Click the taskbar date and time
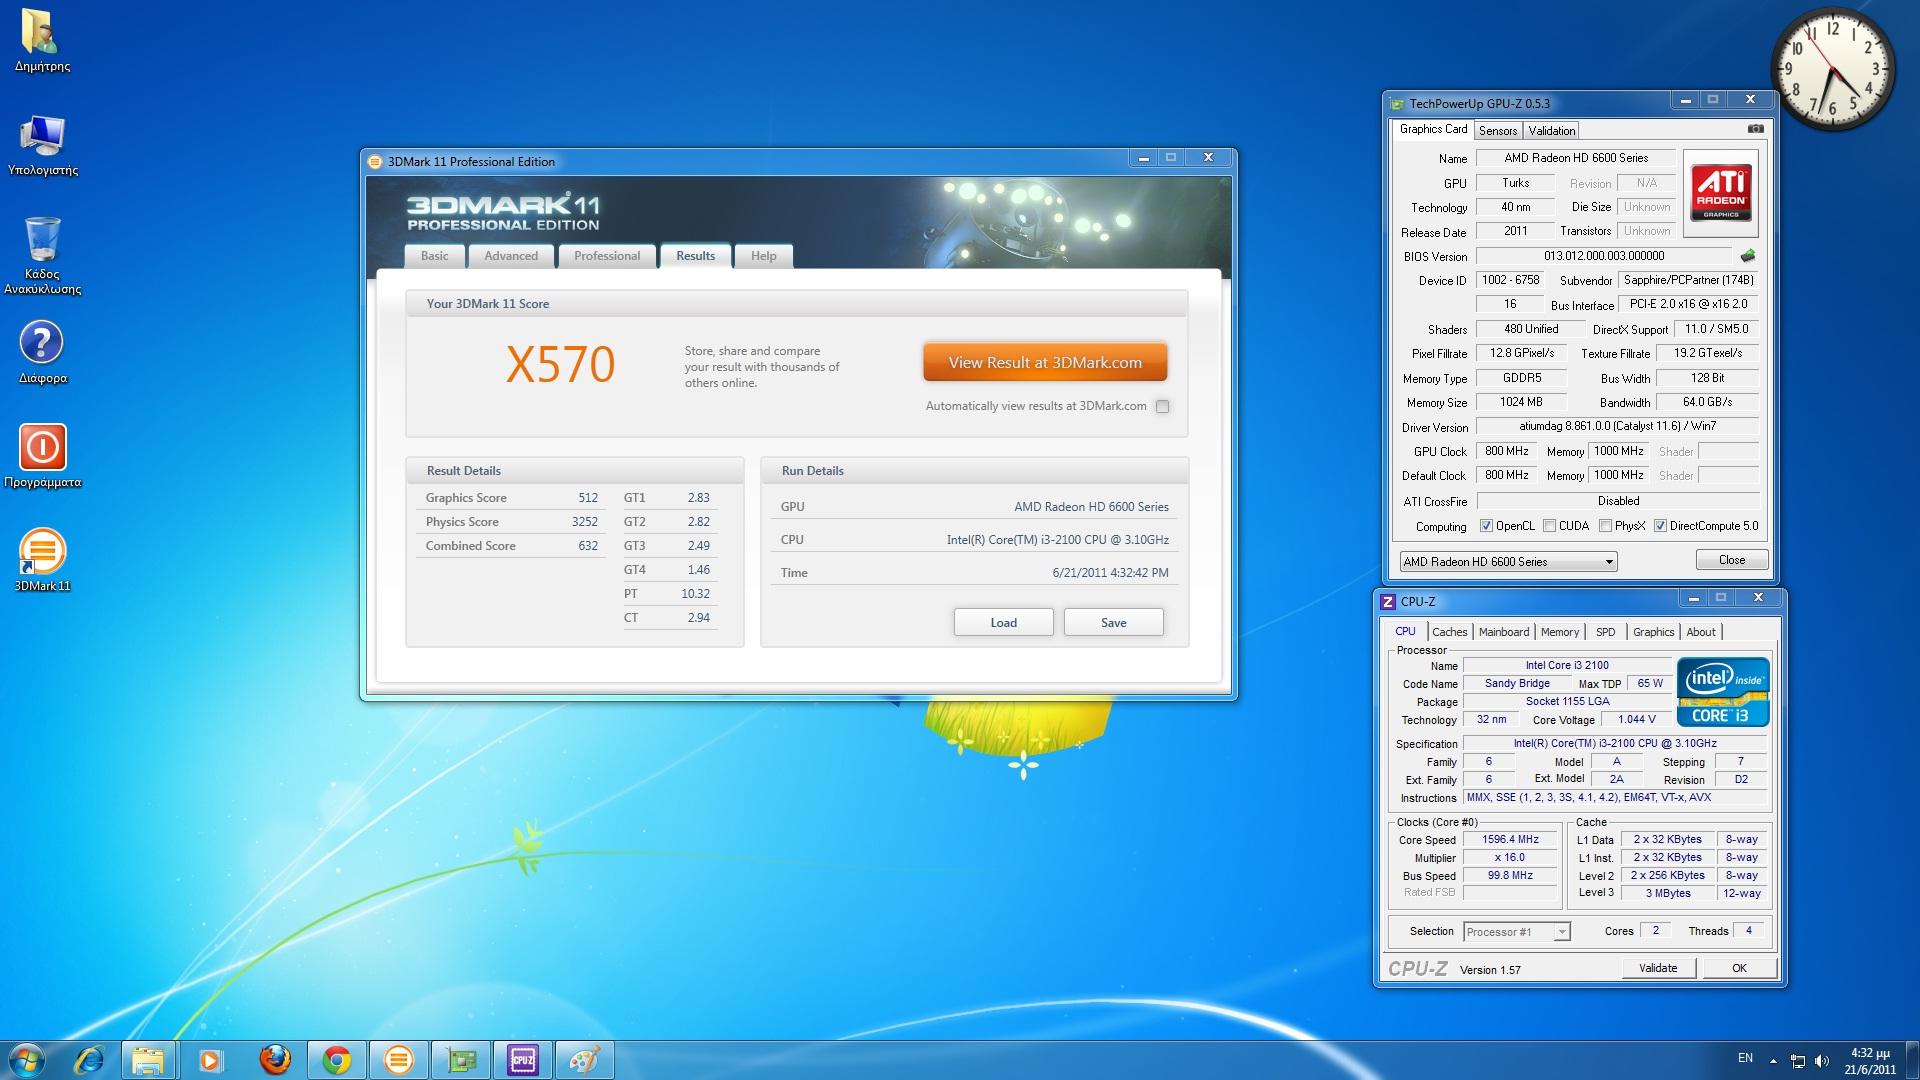The height and width of the screenshot is (1080, 1920). pos(1870,1061)
